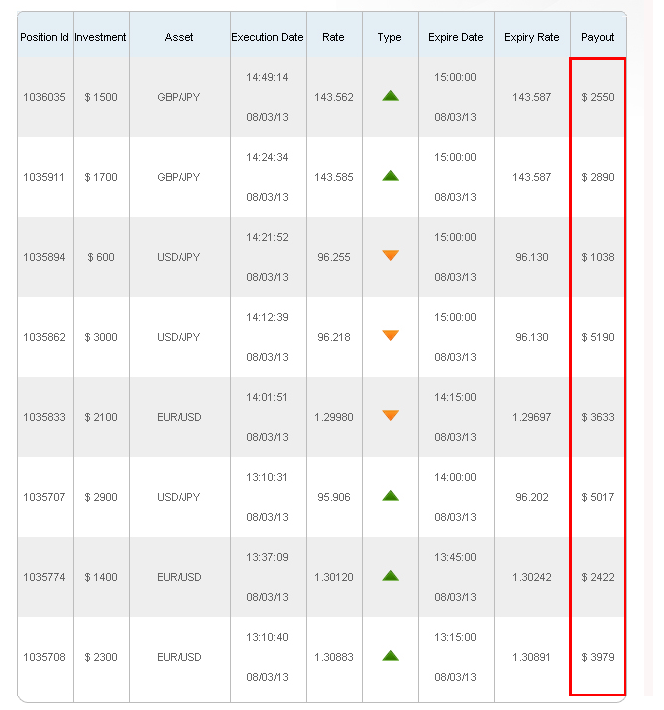Select the down arrow for position 1035833
The image size is (664, 710).
pos(390,416)
